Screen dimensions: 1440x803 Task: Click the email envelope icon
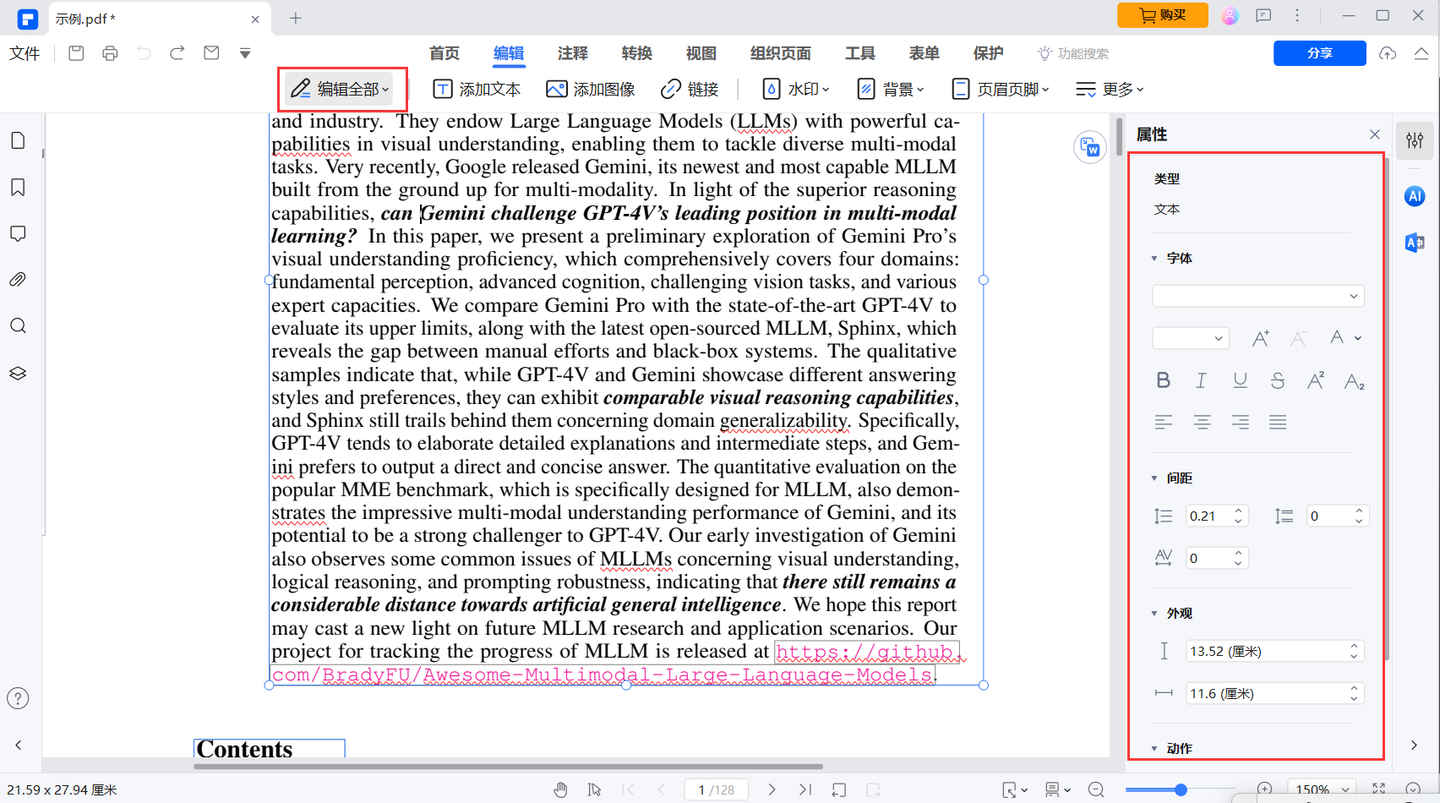coord(211,53)
